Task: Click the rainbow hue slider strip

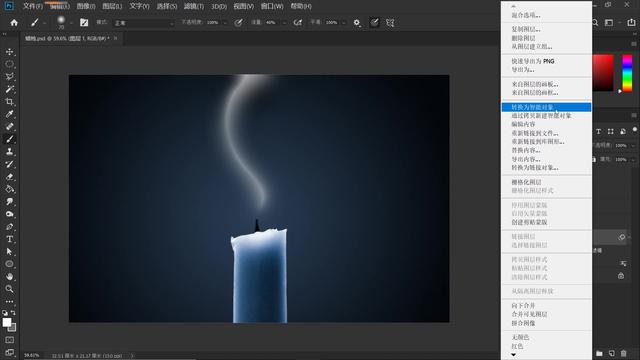Action: click(627, 73)
